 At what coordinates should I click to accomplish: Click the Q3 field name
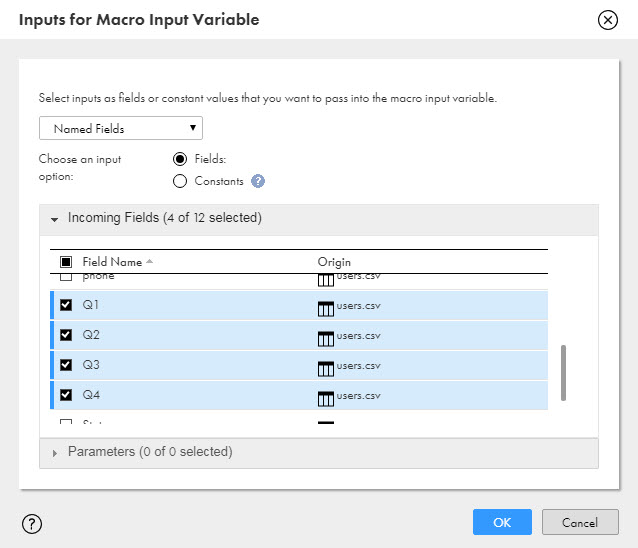pyautogui.click(x=91, y=365)
